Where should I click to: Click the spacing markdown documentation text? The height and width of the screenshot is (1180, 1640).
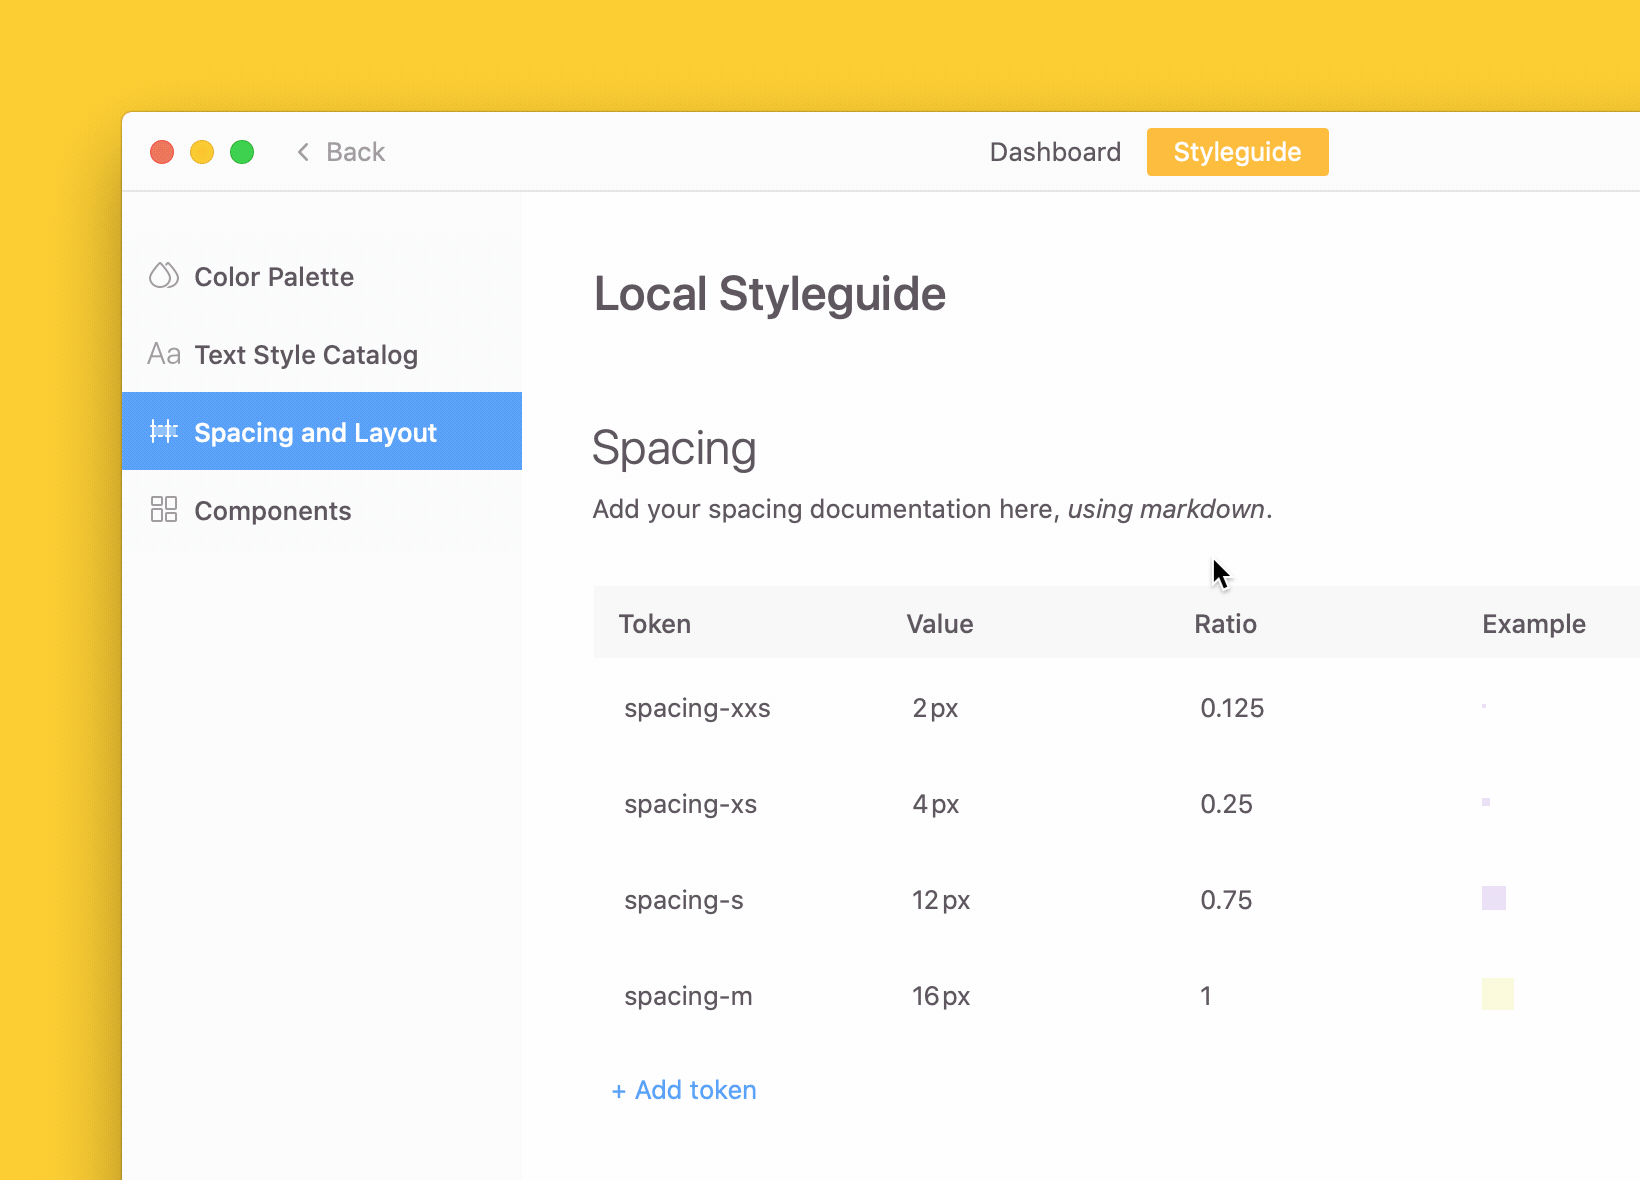coord(932,509)
